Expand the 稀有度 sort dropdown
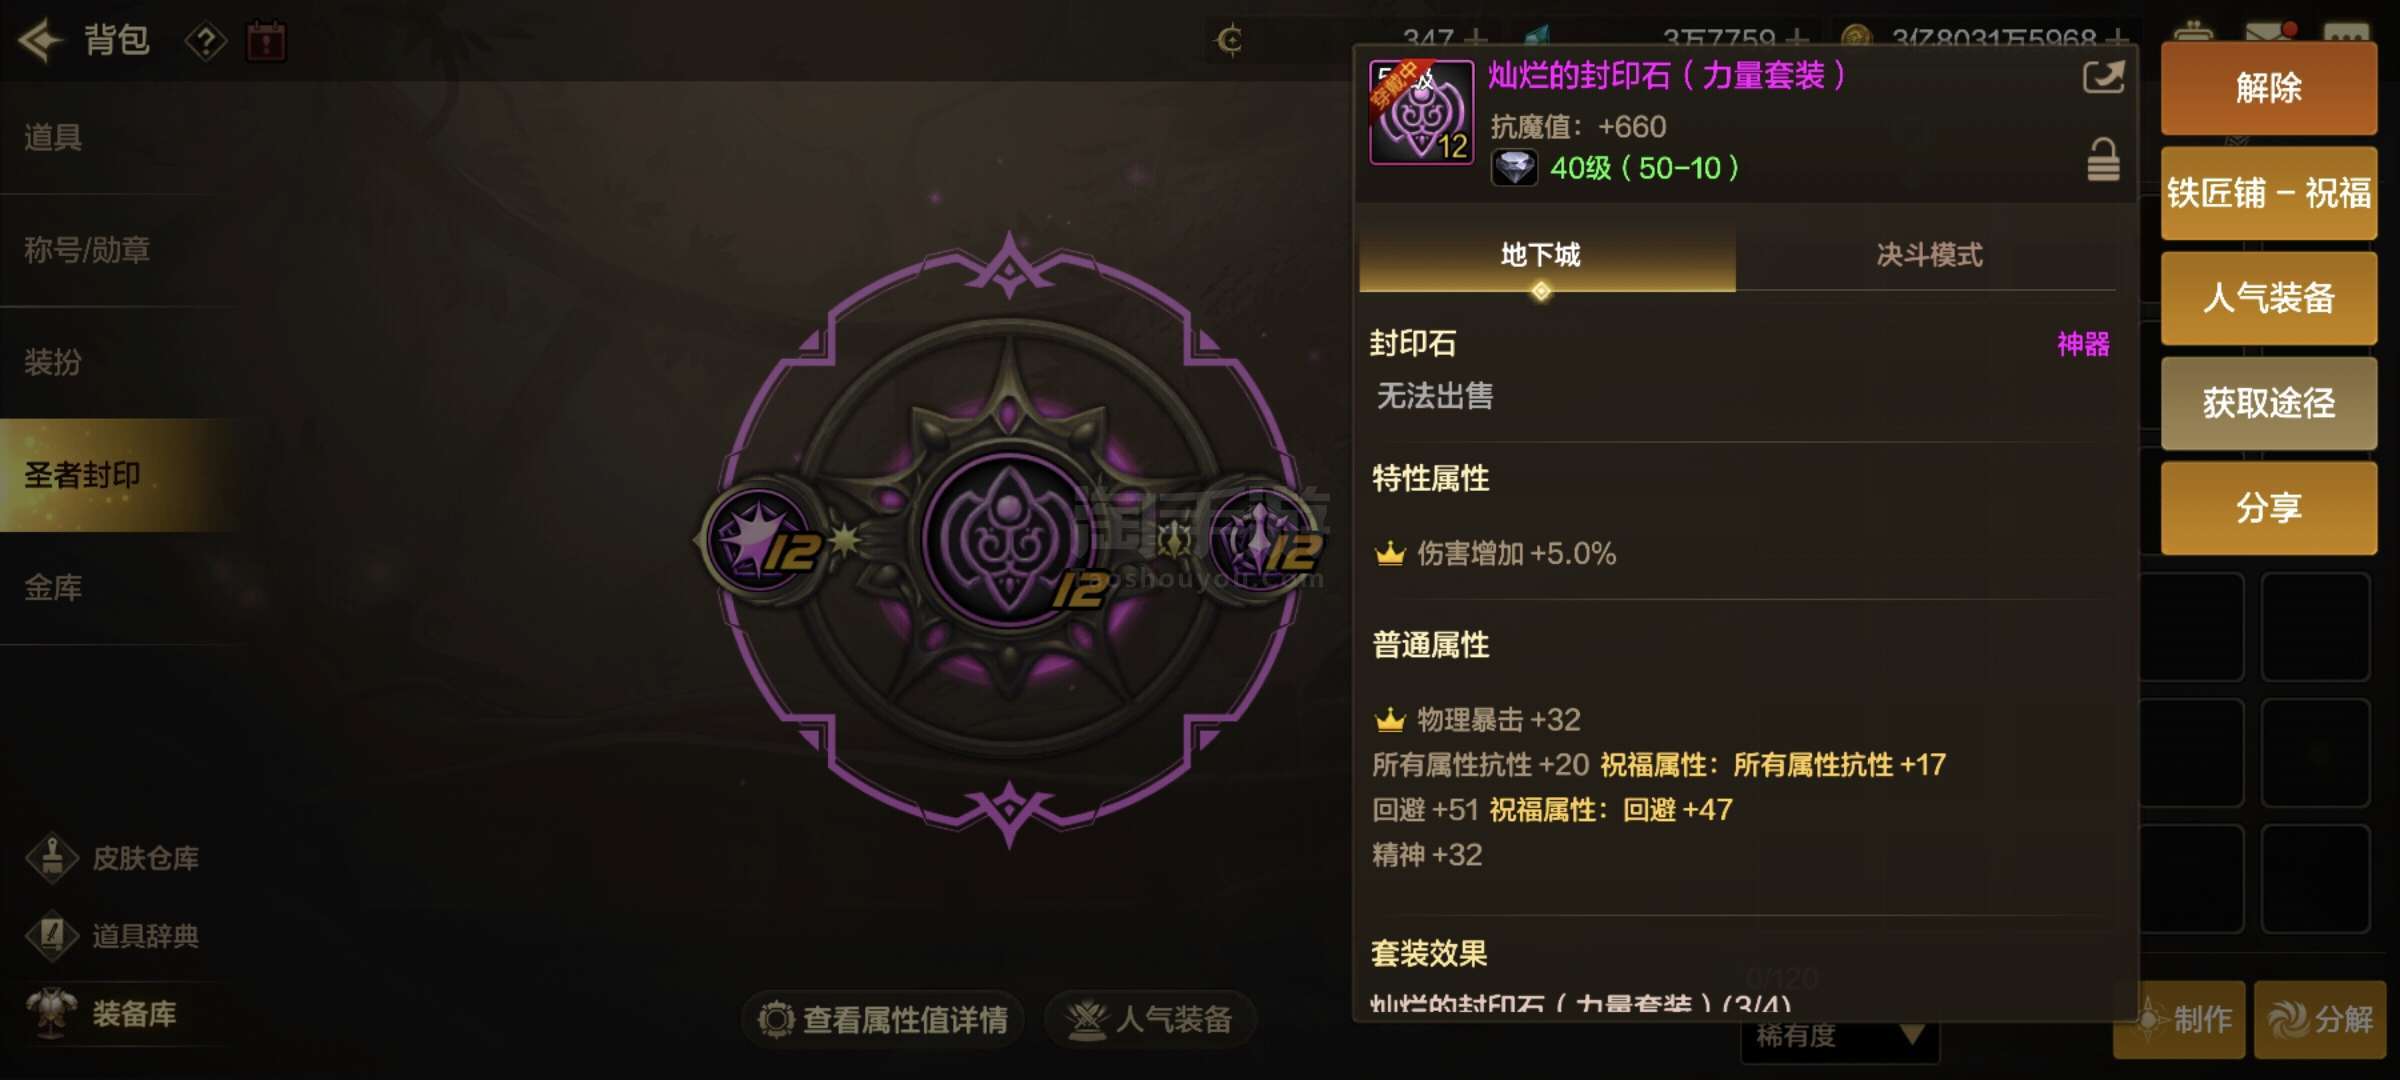Viewport: 2400px width, 1080px height. click(x=1840, y=1036)
